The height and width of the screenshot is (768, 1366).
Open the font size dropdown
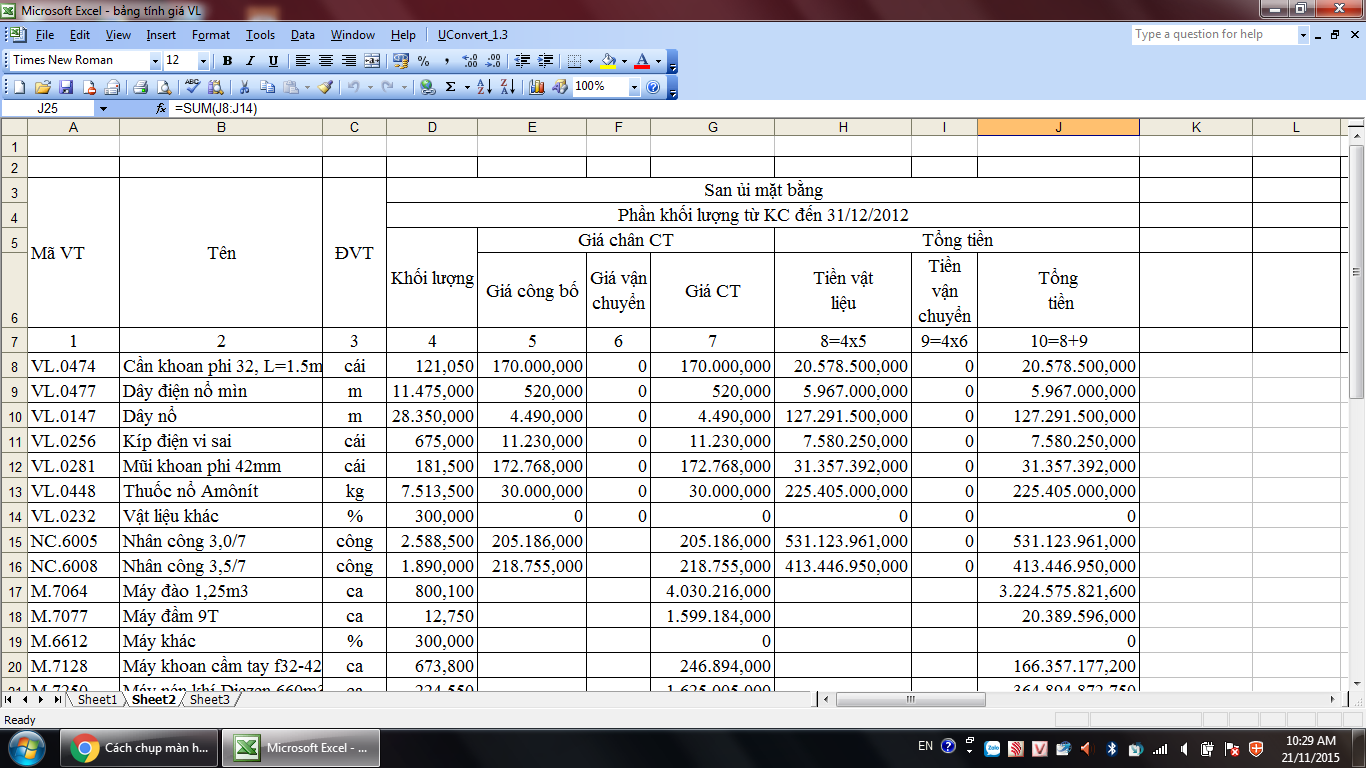(x=204, y=61)
